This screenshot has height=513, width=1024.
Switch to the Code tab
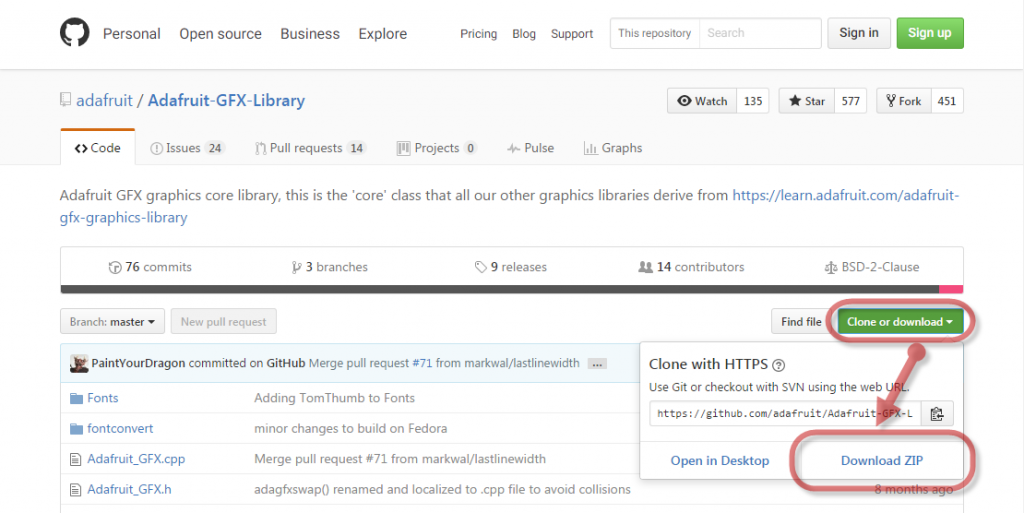click(x=98, y=148)
